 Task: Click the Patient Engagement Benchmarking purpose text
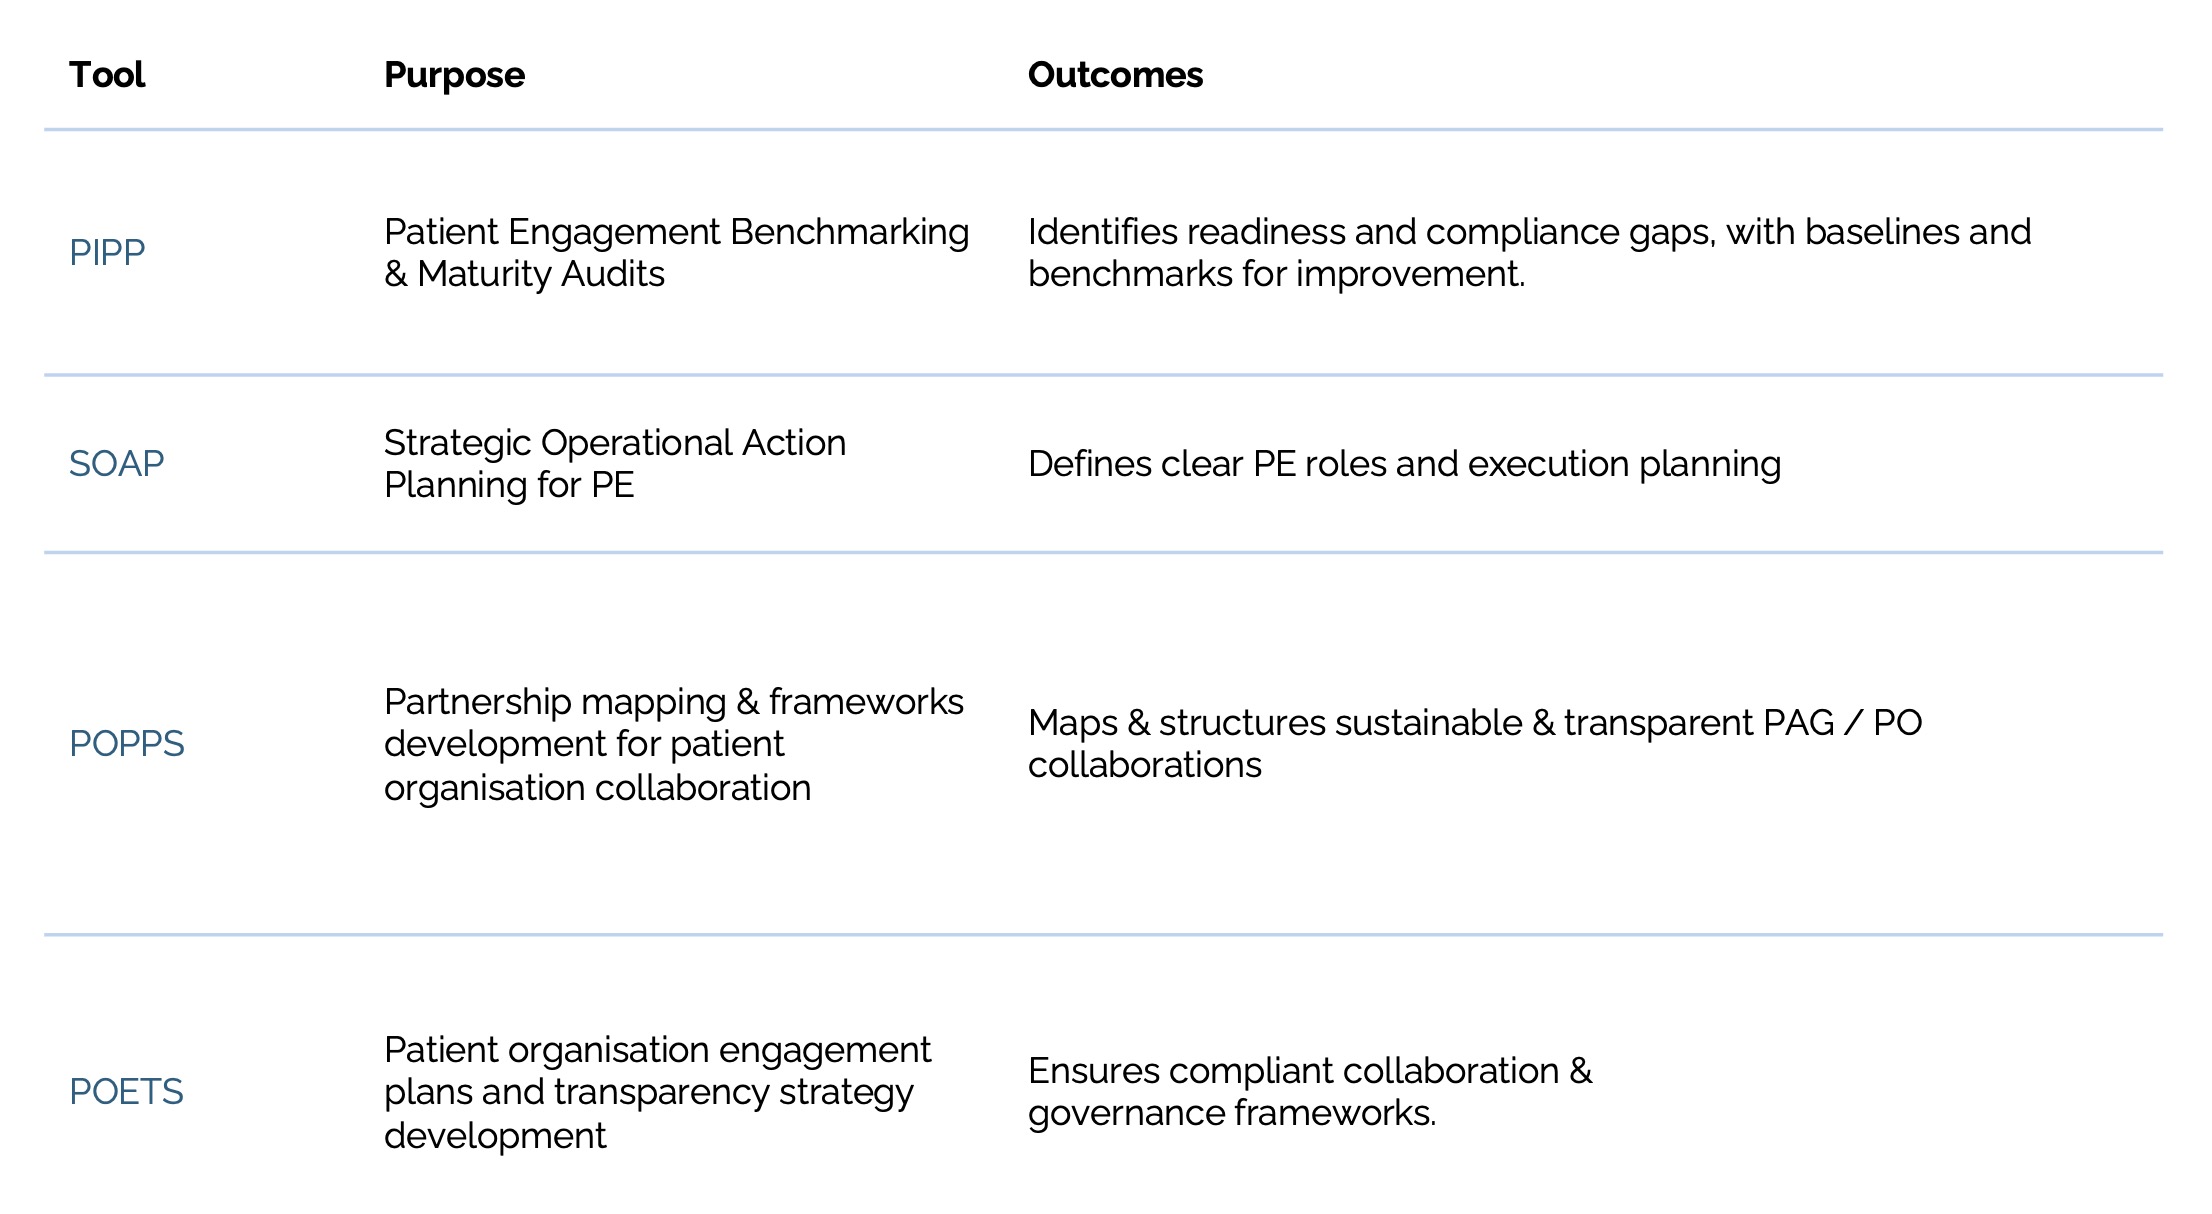click(x=676, y=232)
